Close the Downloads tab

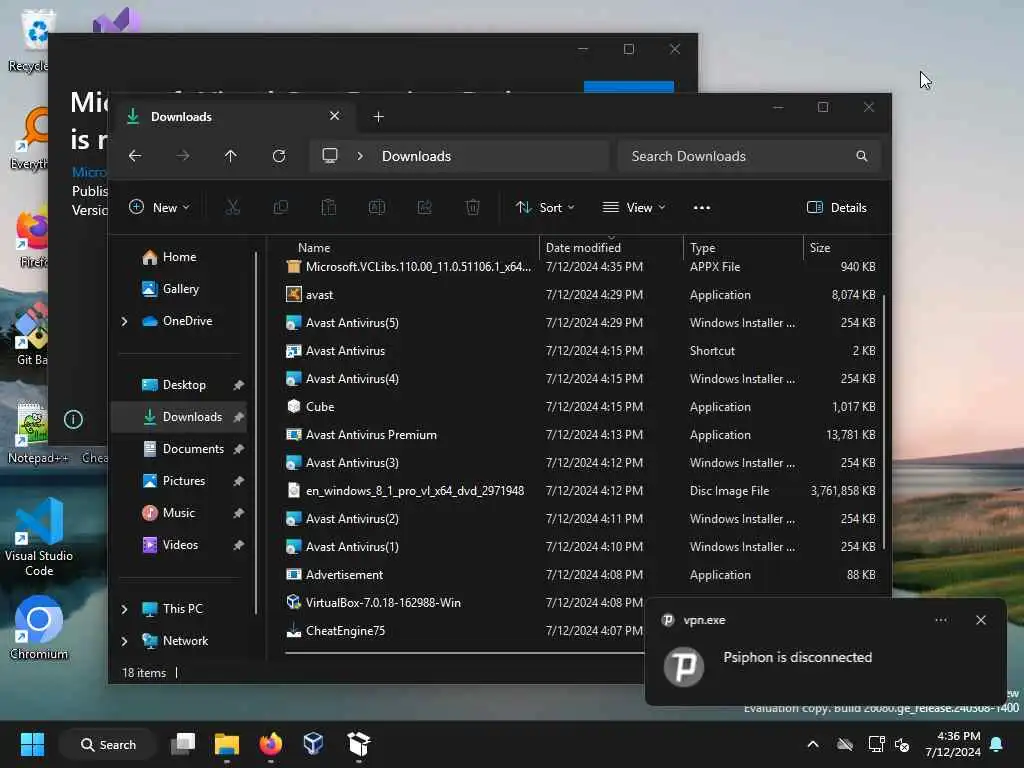point(334,116)
